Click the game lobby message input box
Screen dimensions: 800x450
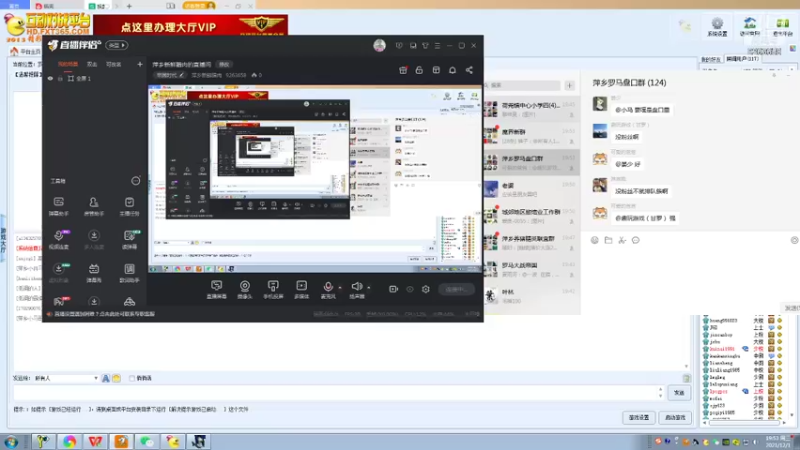[x=335, y=392]
